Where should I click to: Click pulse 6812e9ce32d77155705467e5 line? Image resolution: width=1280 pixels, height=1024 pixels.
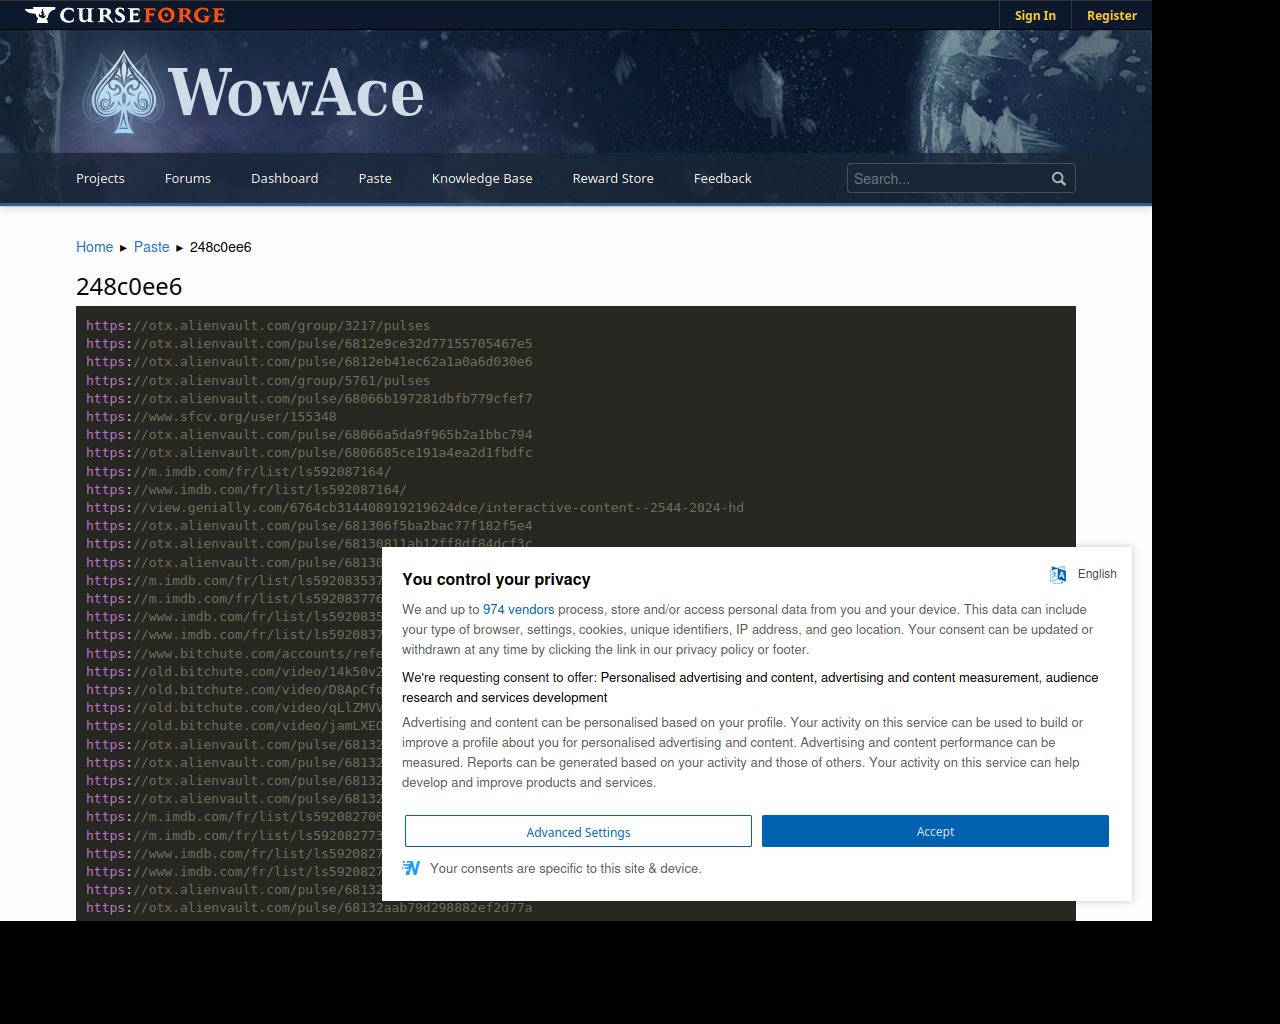309,344
